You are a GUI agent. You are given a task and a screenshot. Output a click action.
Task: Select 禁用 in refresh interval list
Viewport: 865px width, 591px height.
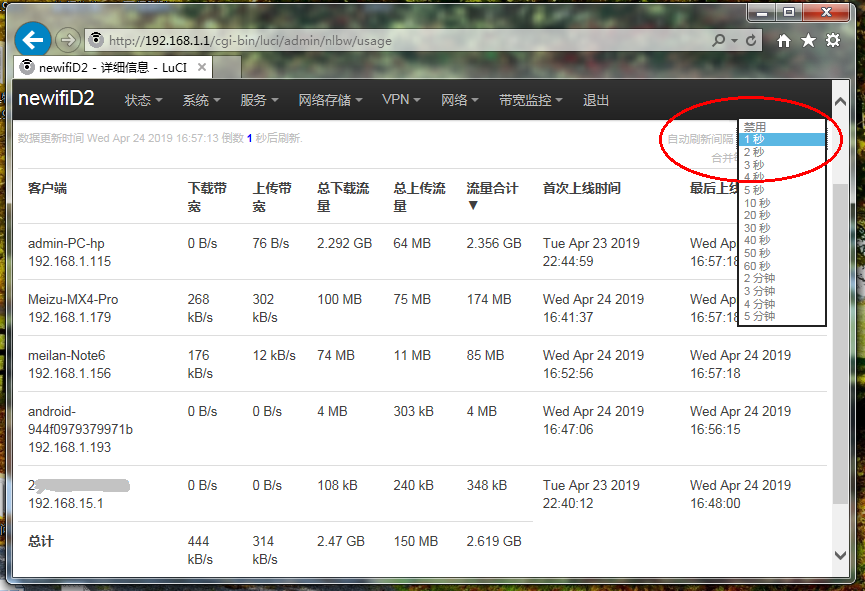tap(755, 128)
